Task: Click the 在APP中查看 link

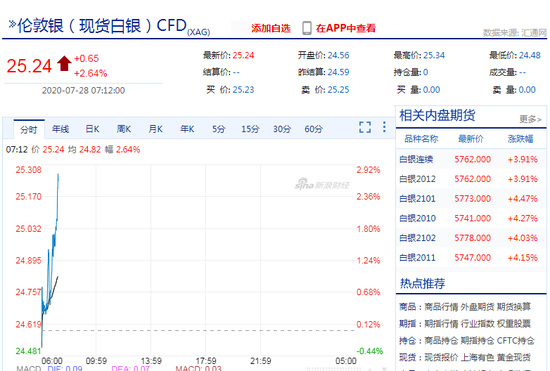Action: tap(346, 28)
